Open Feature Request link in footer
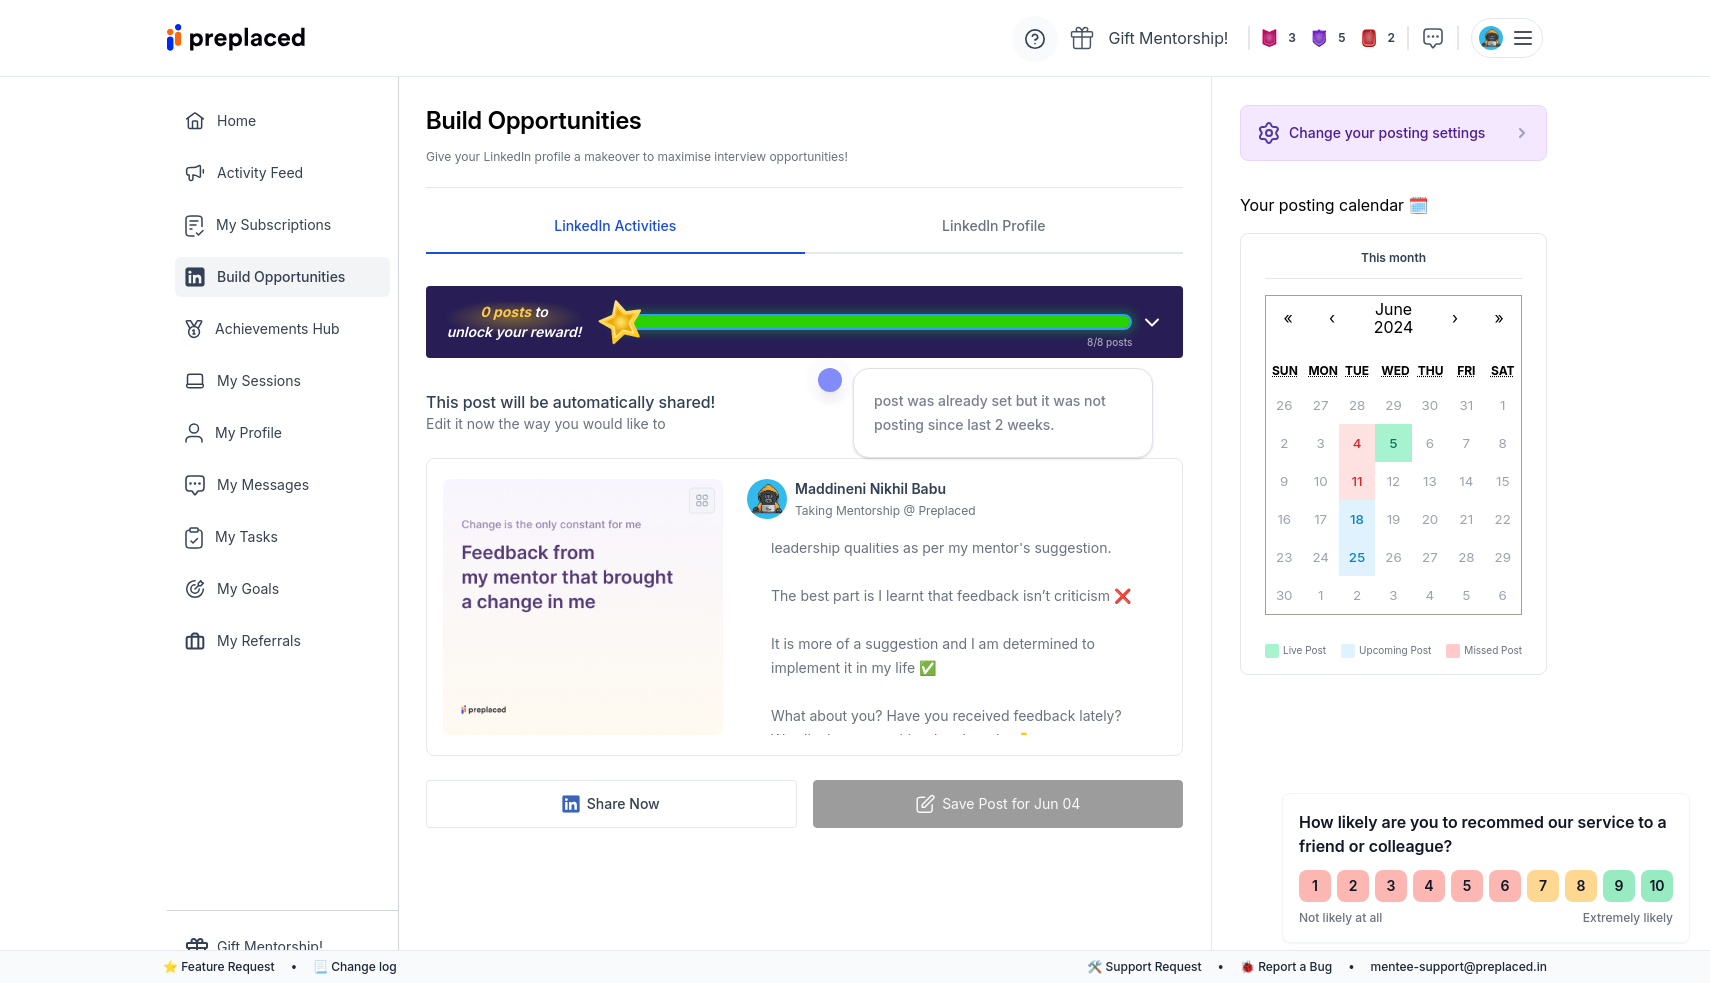Image resolution: width=1710 pixels, height=983 pixels. click(219, 967)
